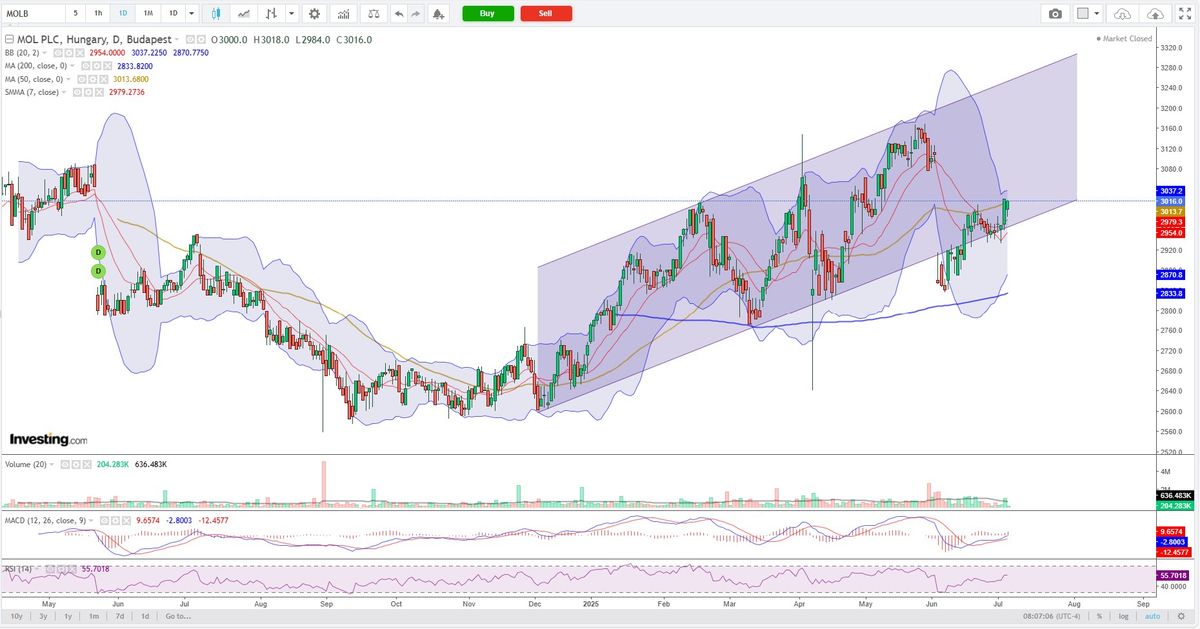The height and width of the screenshot is (629, 1200).
Task: Remove the MA (200, close, 0) indicator
Action: point(108,65)
